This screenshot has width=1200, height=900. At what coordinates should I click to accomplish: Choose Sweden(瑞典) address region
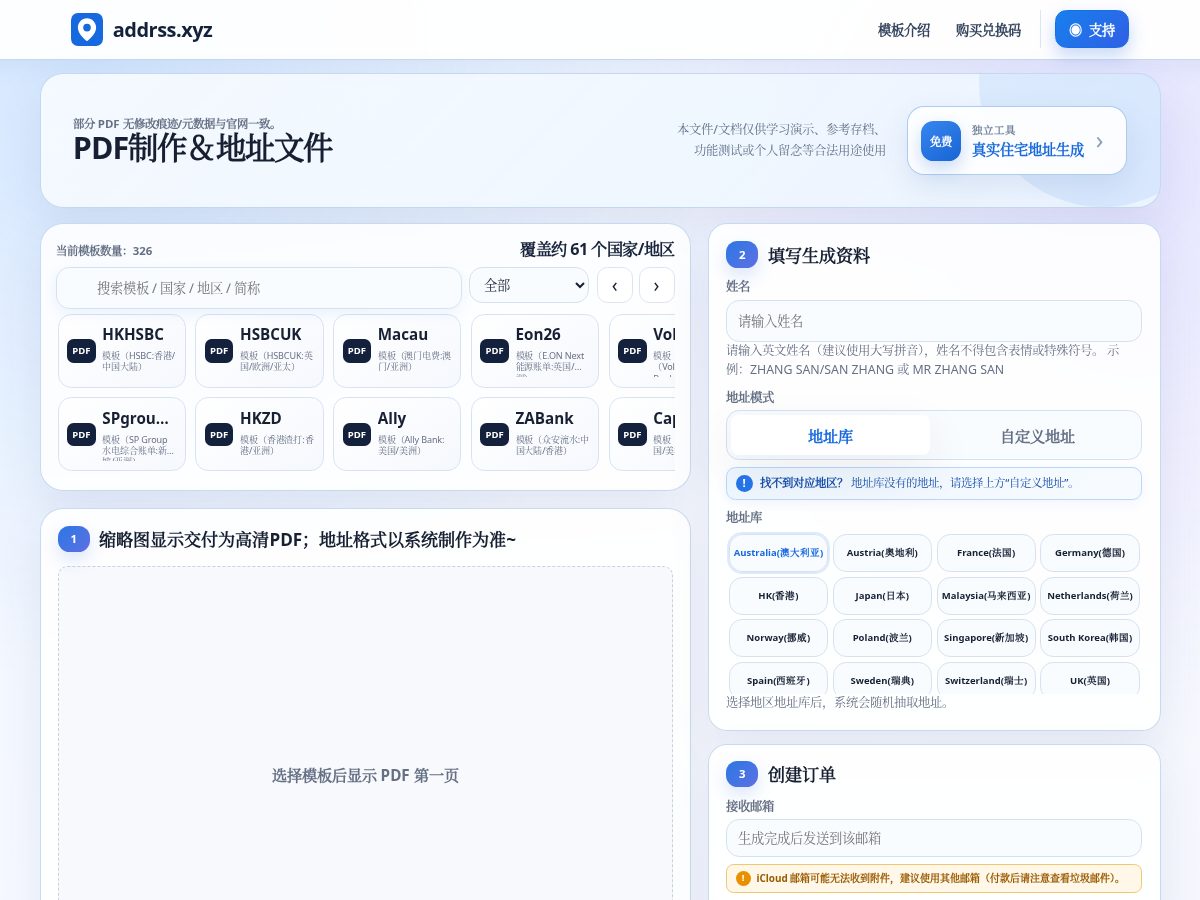[x=882, y=679]
